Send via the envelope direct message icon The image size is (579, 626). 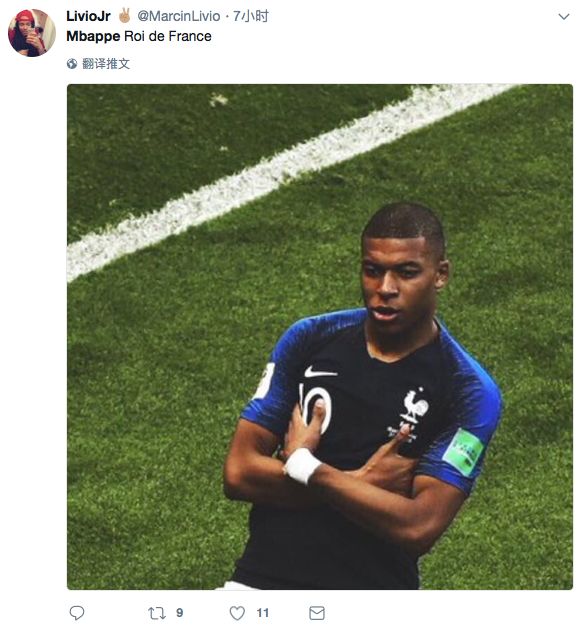click(x=317, y=613)
